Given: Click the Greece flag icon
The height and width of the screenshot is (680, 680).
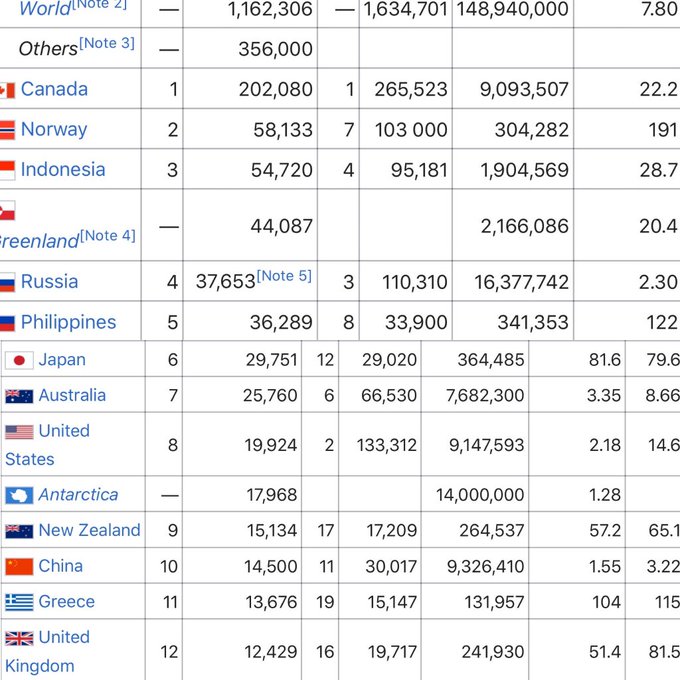Looking at the screenshot, I should (x=19, y=602).
